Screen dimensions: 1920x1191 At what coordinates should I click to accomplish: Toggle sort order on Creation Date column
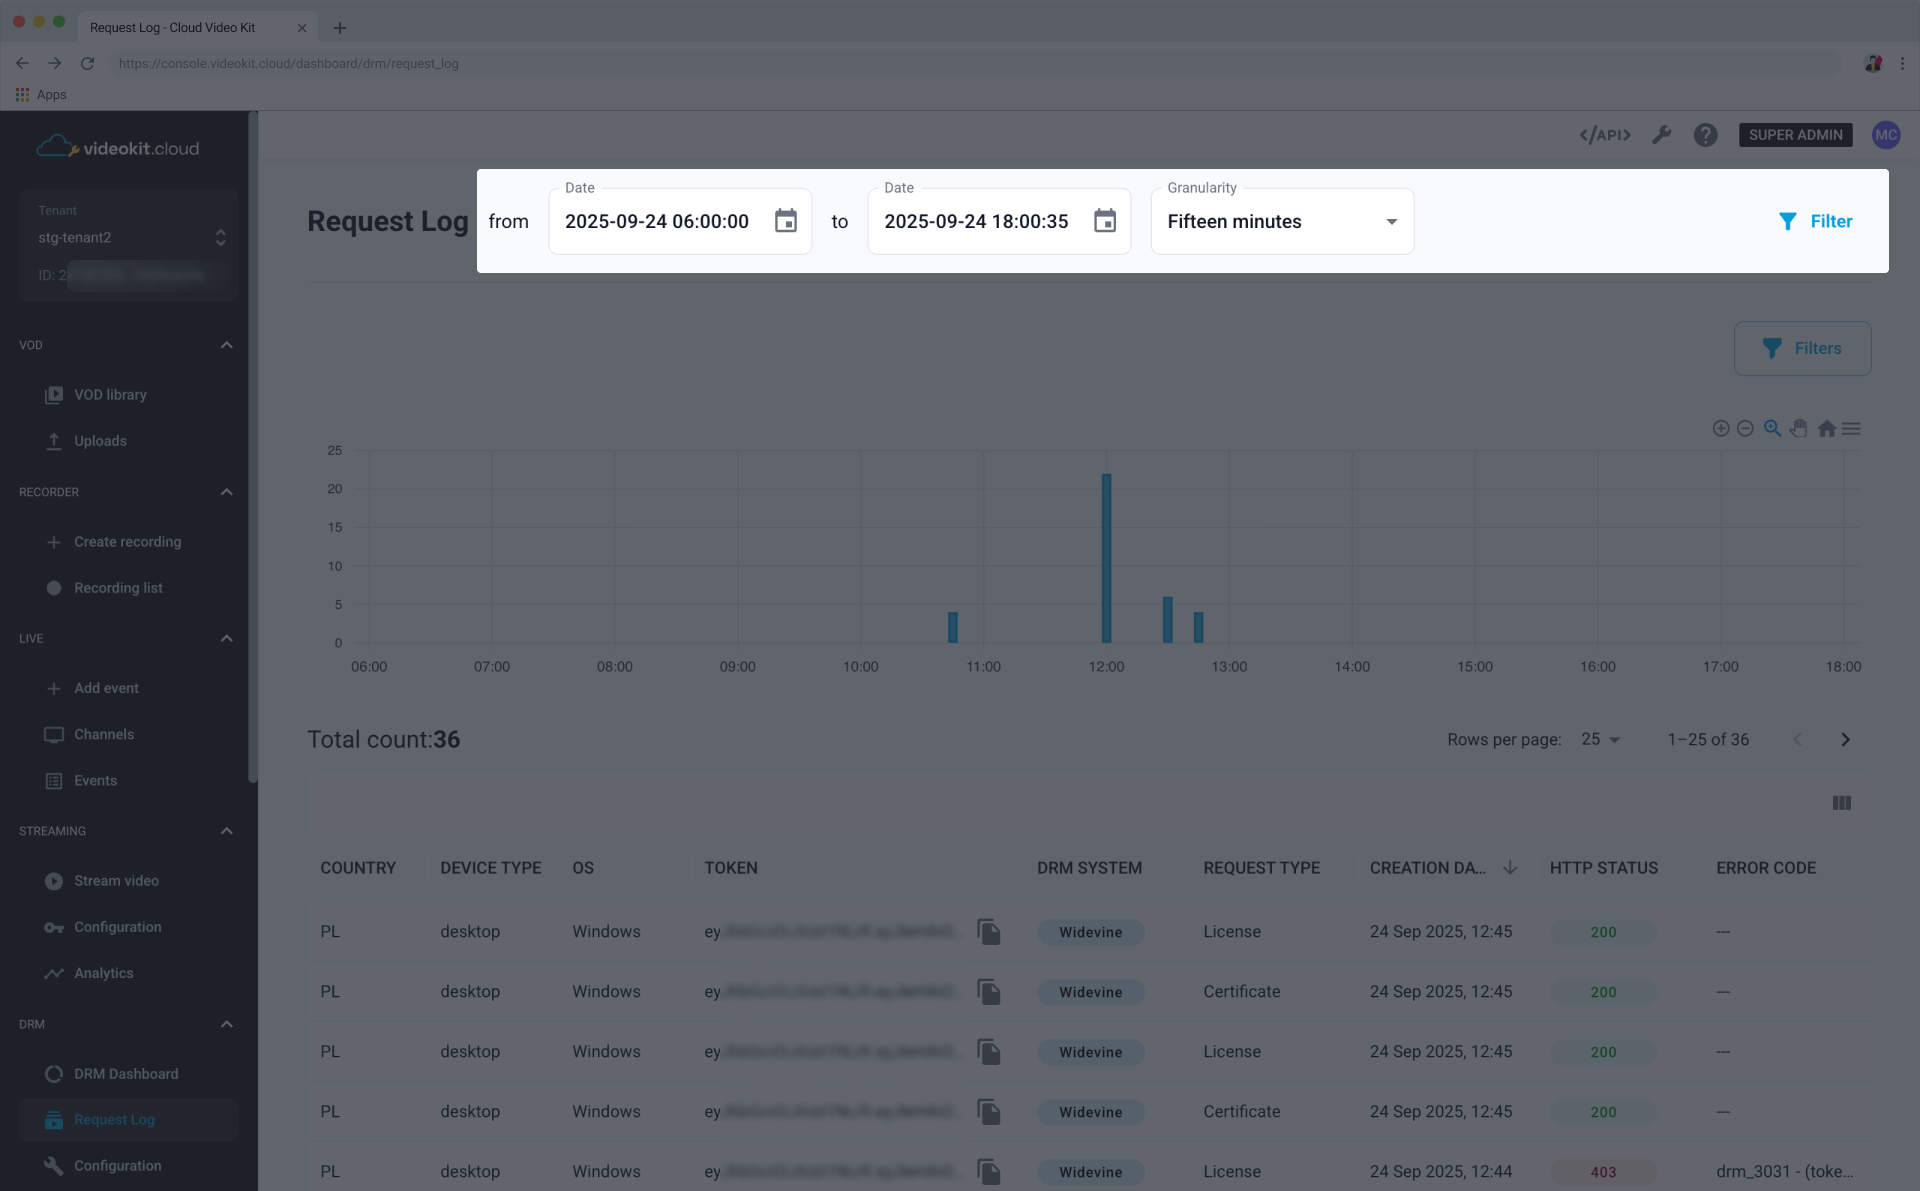coord(1510,868)
